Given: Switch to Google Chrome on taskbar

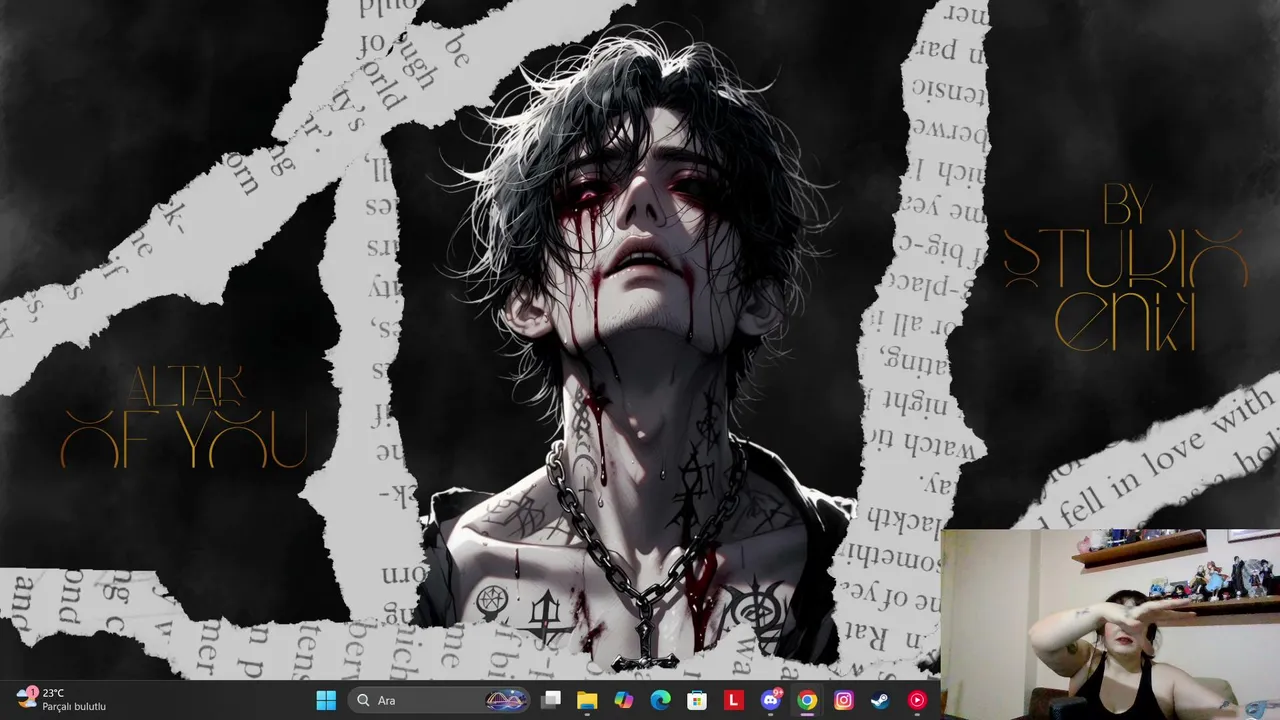Looking at the screenshot, I should (807, 700).
